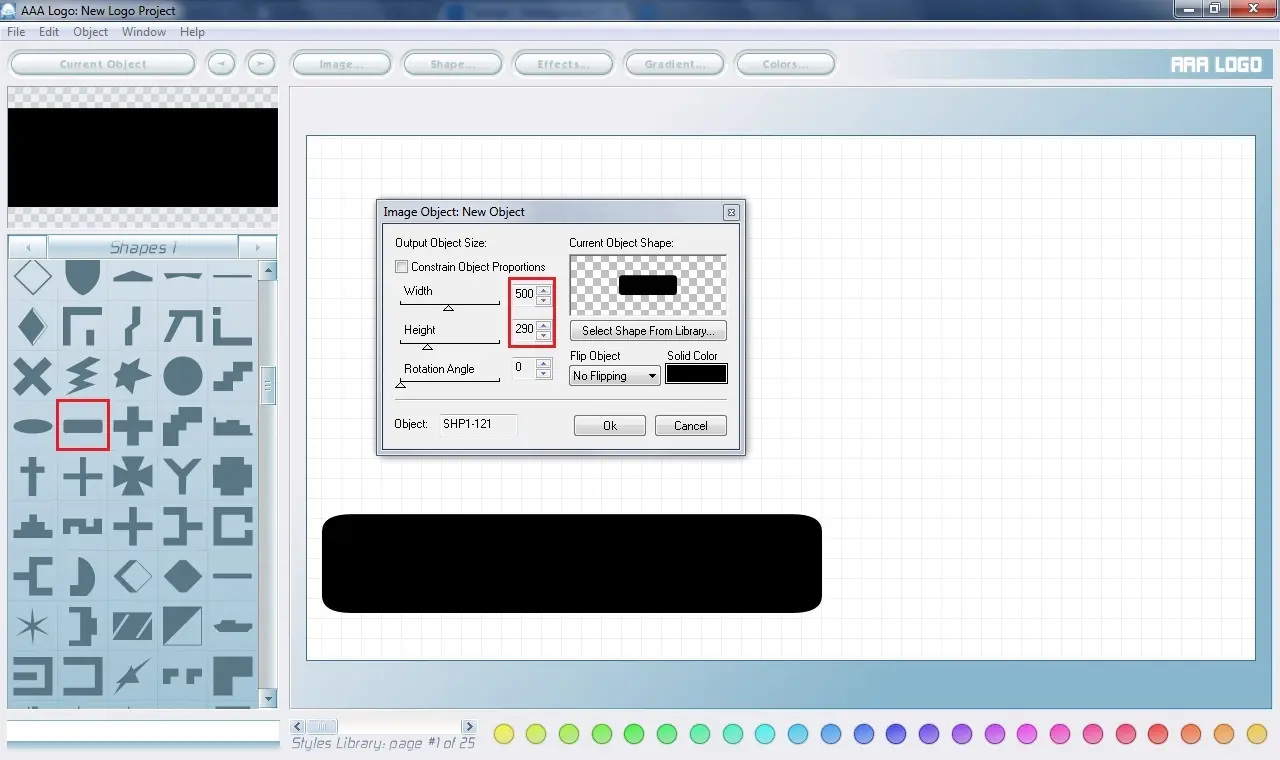
Task: Select the tilted diamond outline shape
Action: point(133,576)
